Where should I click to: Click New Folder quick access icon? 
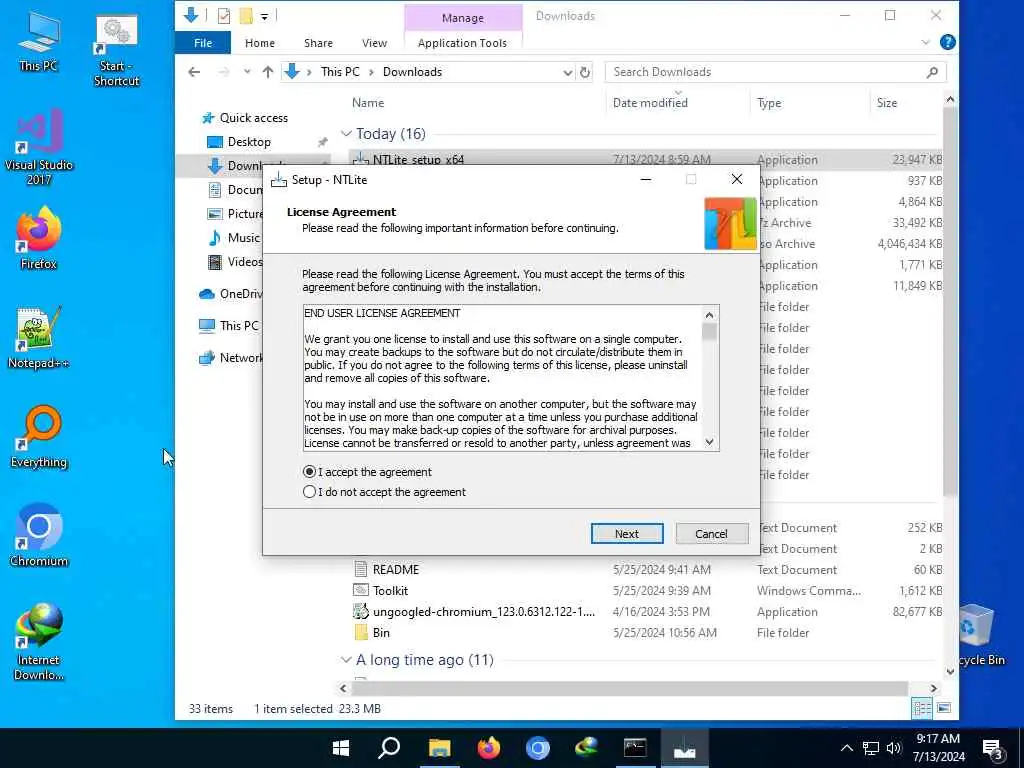coord(246,16)
